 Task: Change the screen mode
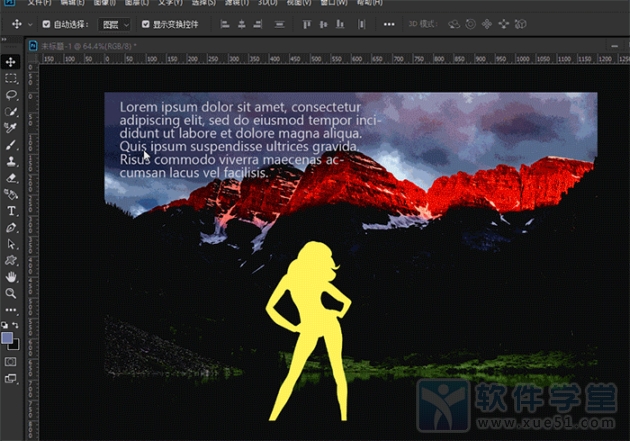pyautogui.click(x=10, y=378)
